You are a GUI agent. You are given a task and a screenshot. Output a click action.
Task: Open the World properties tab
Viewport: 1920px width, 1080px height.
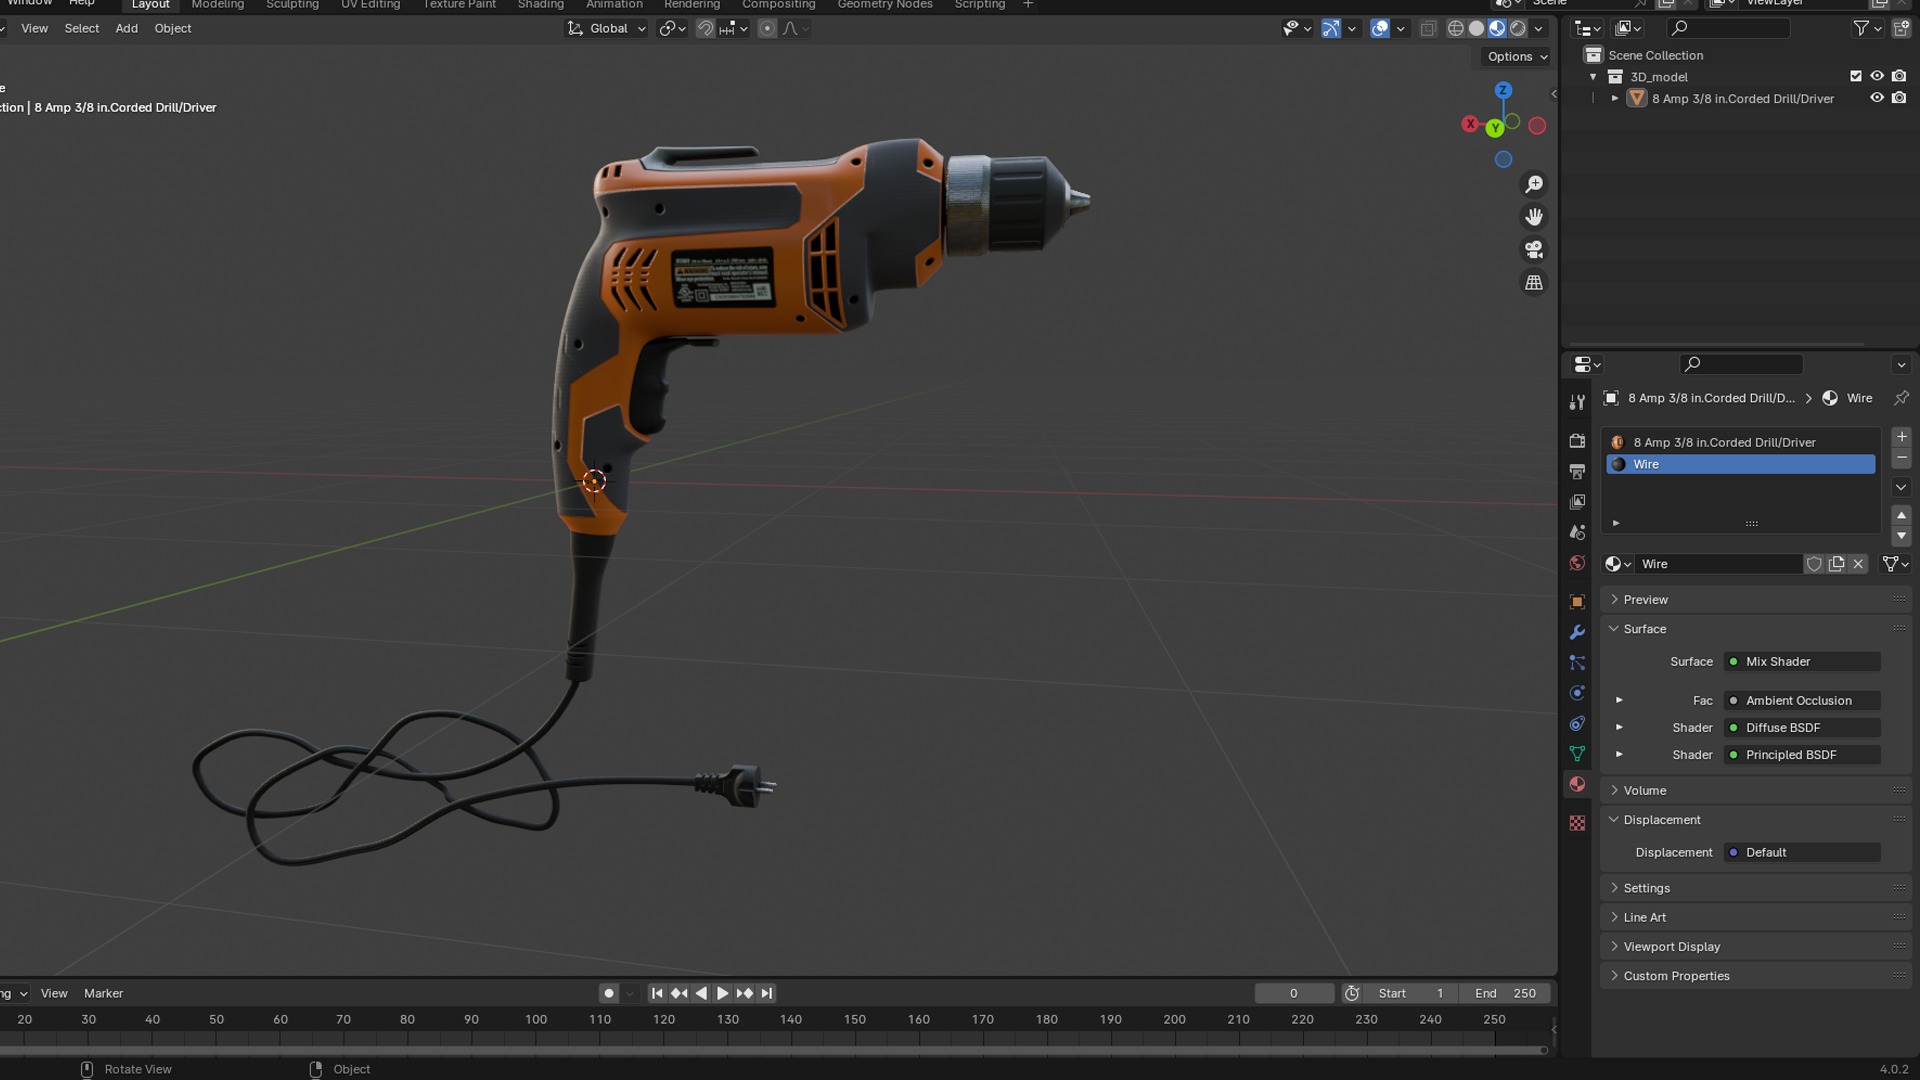(x=1577, y=563)
